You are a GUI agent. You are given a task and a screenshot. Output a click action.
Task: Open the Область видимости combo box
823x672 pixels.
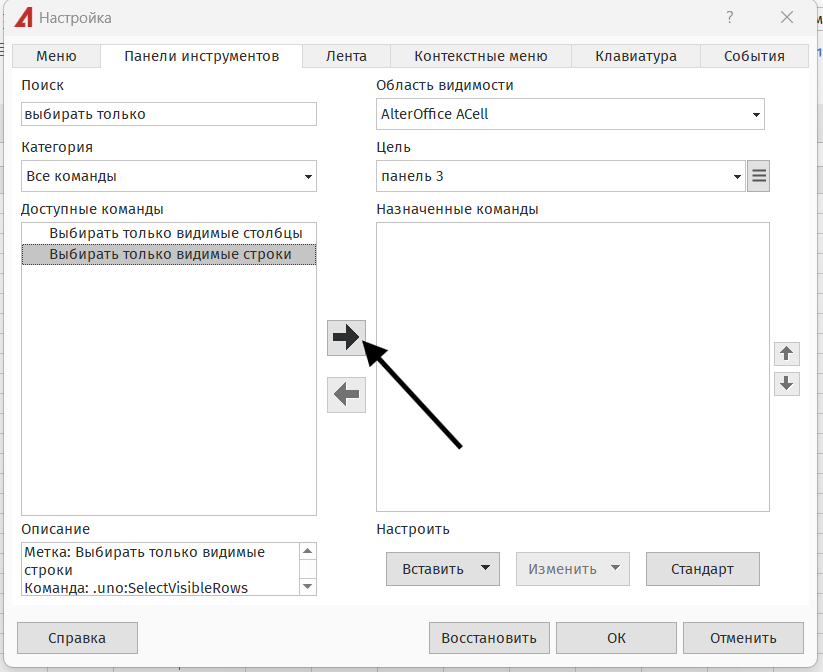[x=570, y=114]
